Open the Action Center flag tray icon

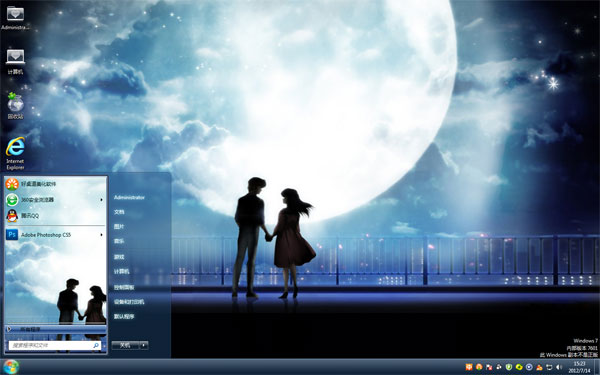489,367
